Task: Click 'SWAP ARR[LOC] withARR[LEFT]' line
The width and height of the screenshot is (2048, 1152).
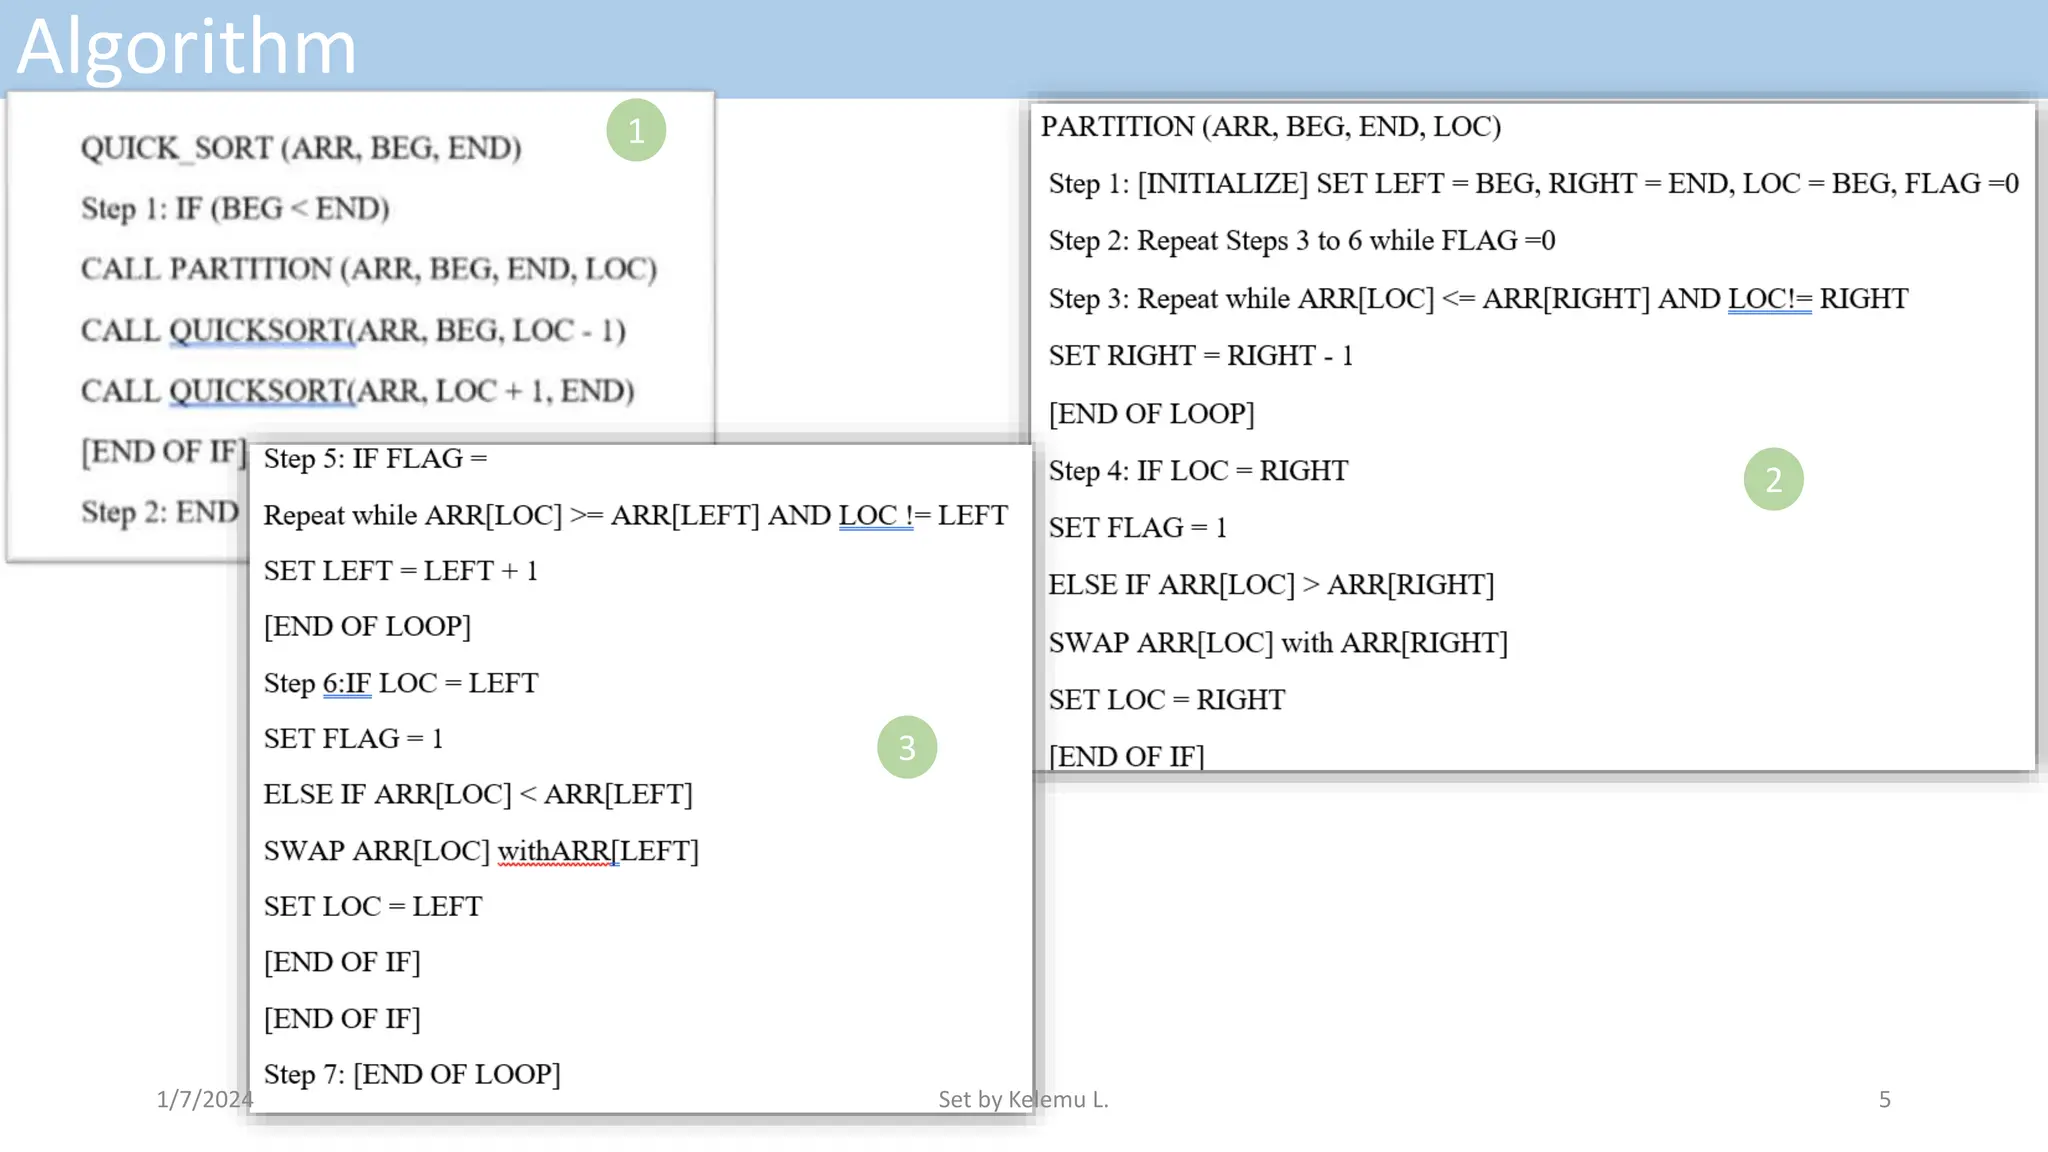Action: coord(481,850)
